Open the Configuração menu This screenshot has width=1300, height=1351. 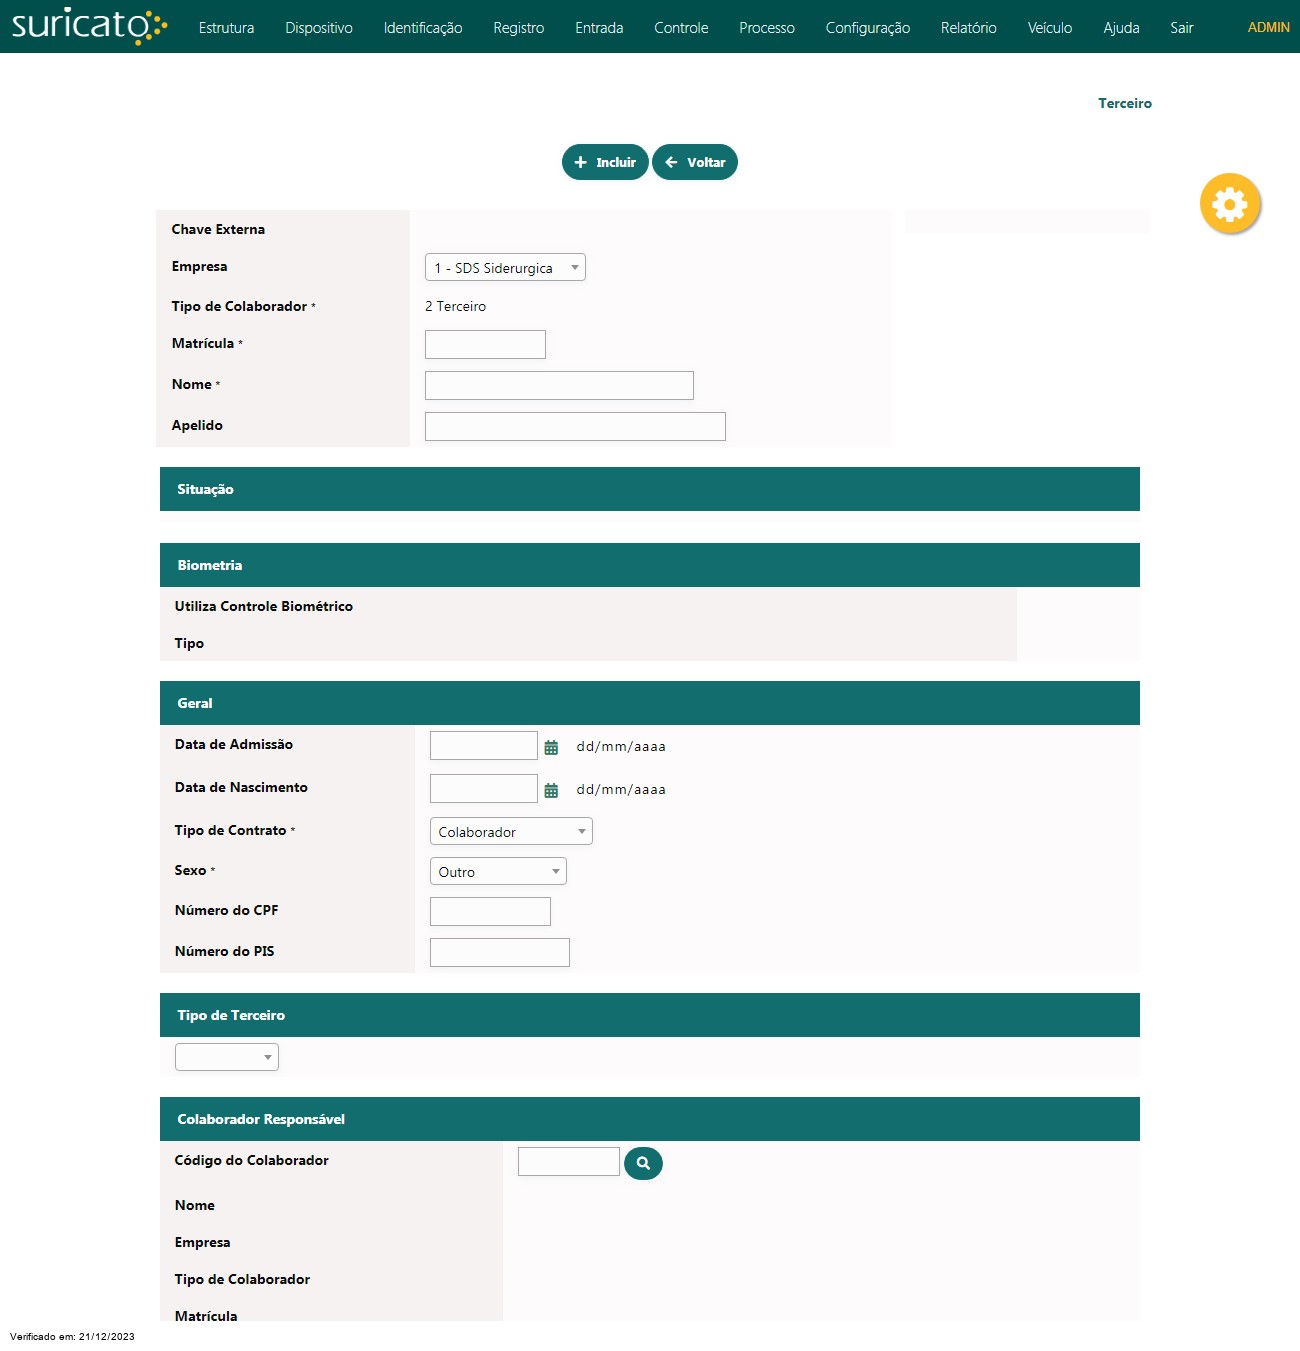868,28
